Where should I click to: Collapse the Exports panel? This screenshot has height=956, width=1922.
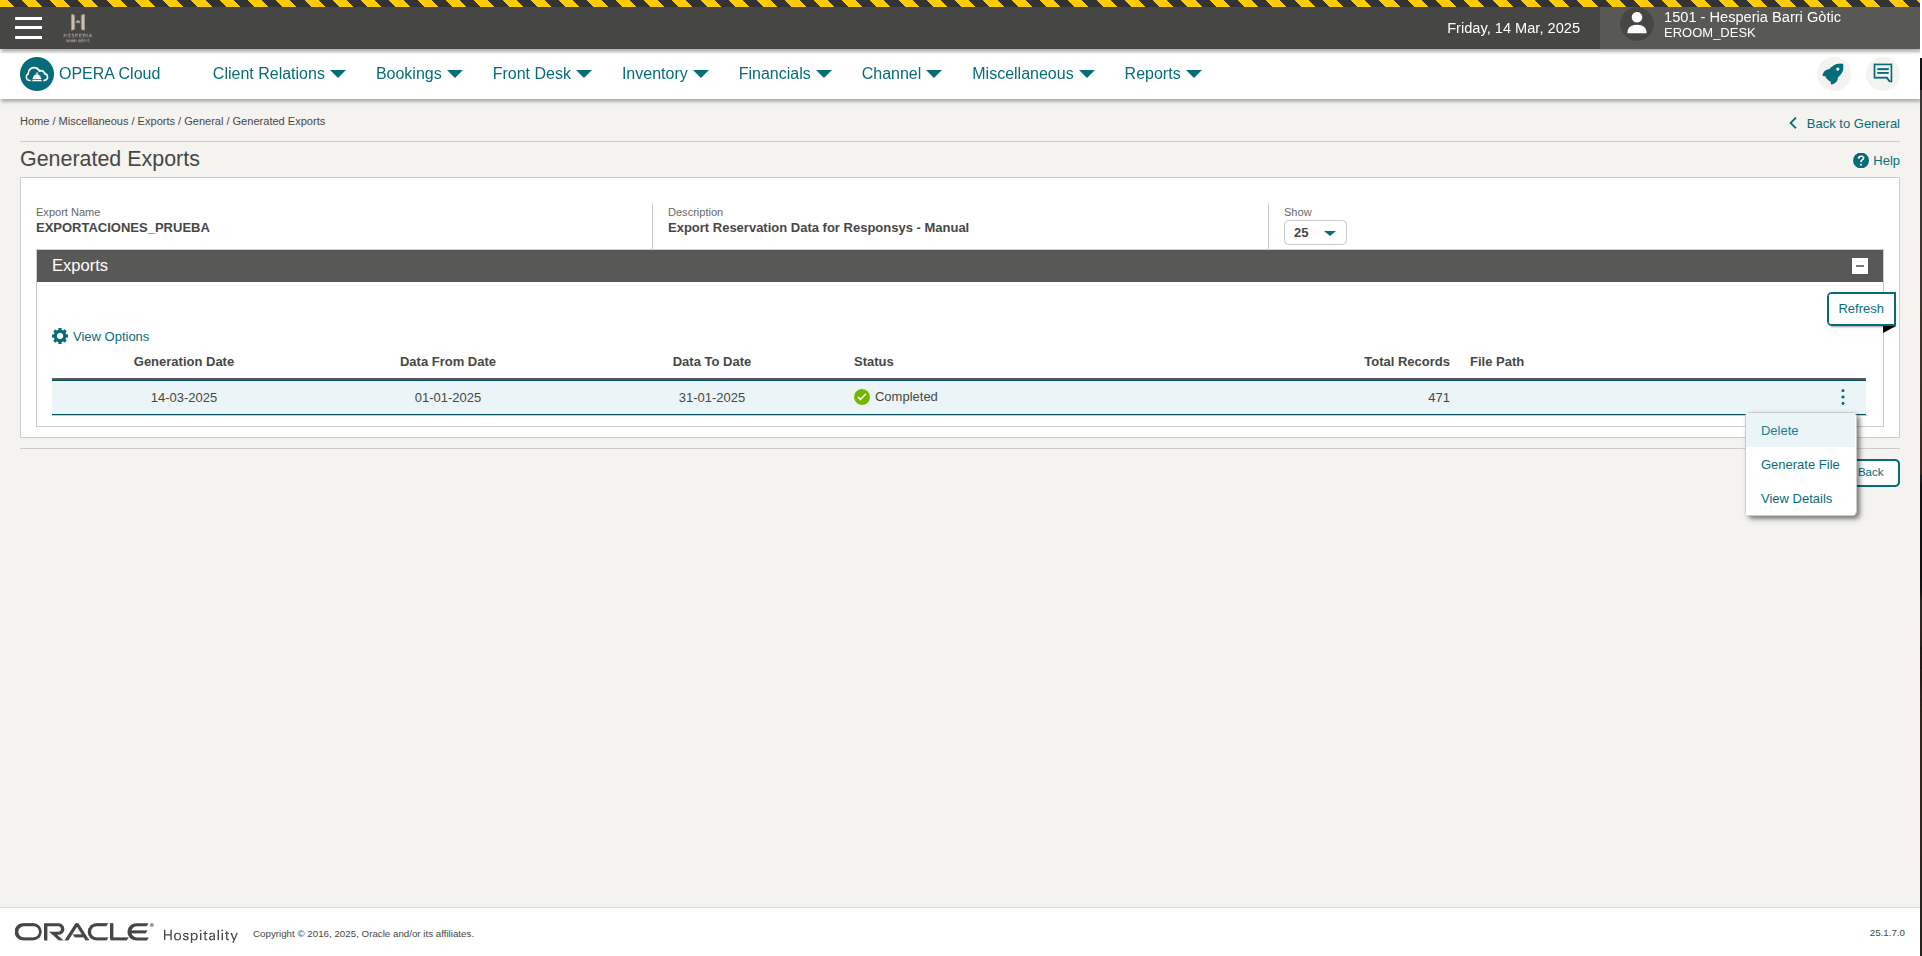point(1859,266)
